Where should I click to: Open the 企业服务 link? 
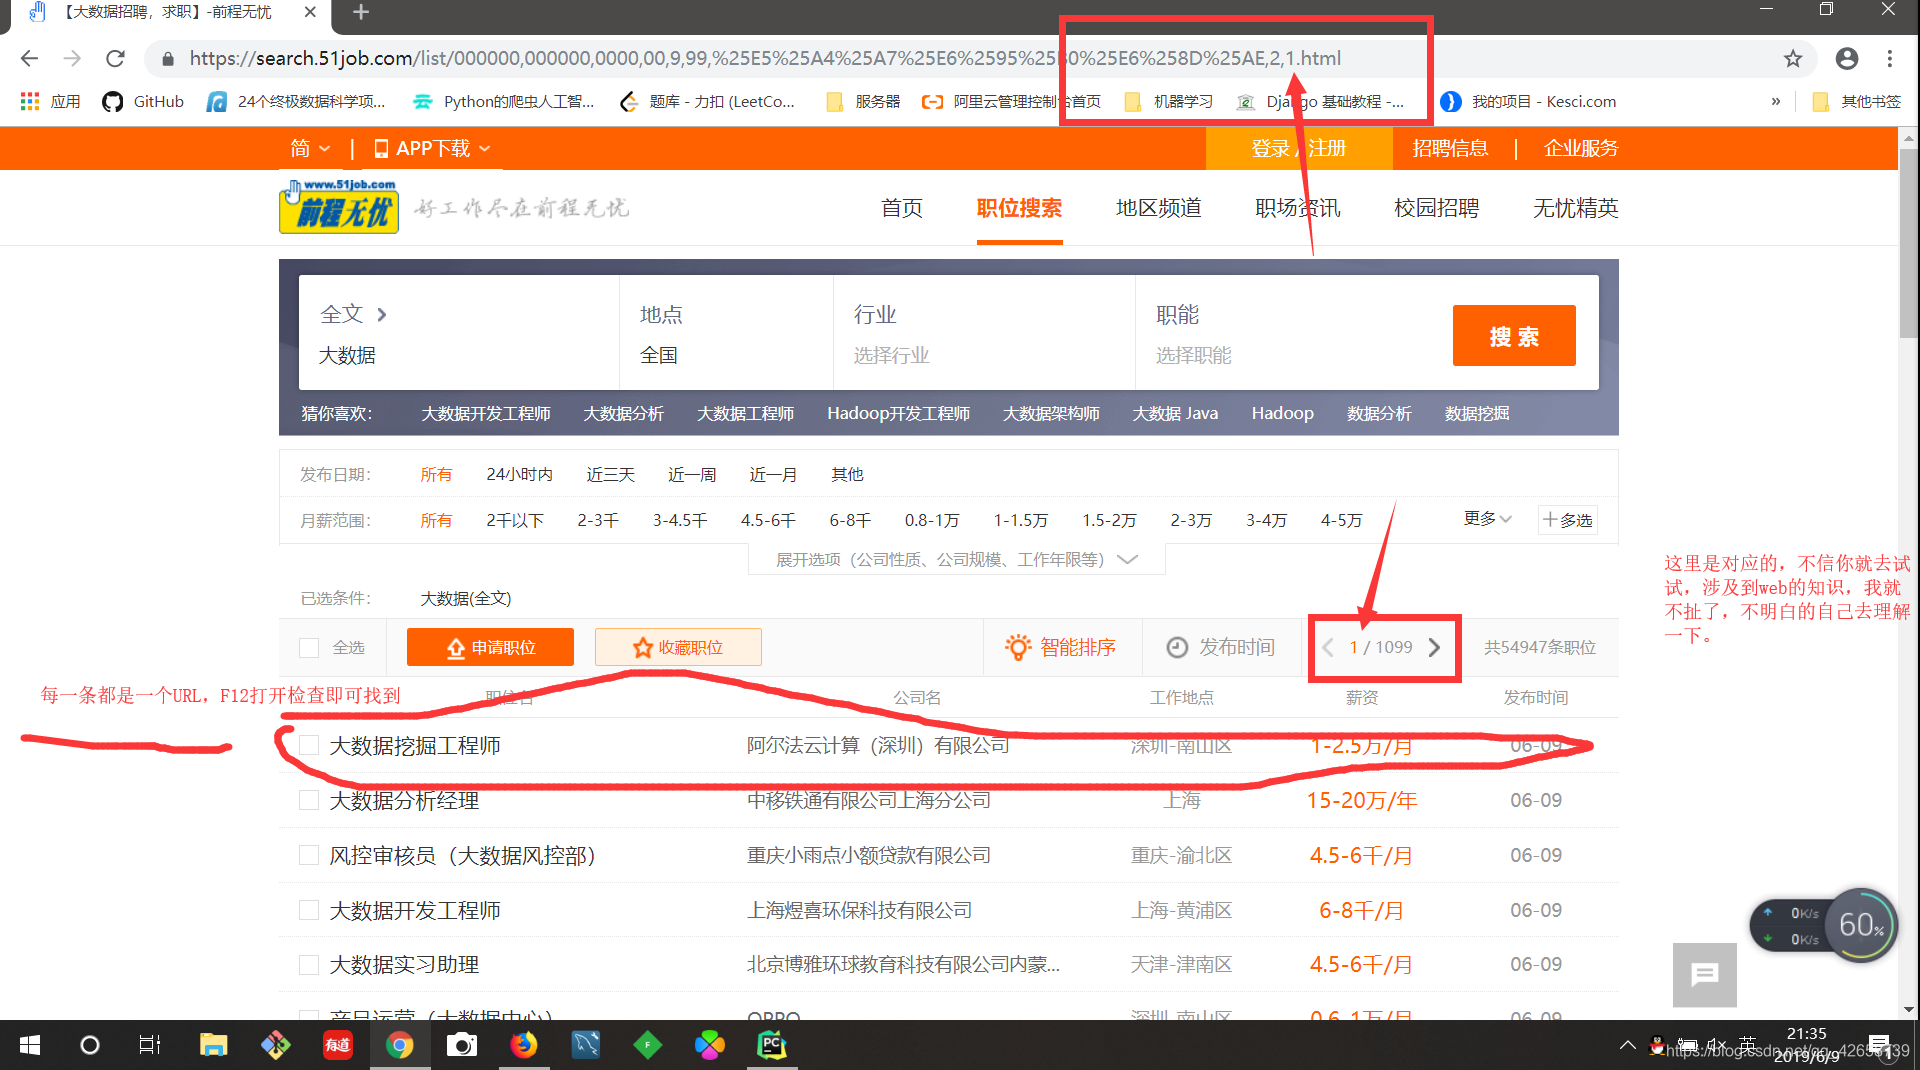coord(1581,148)
